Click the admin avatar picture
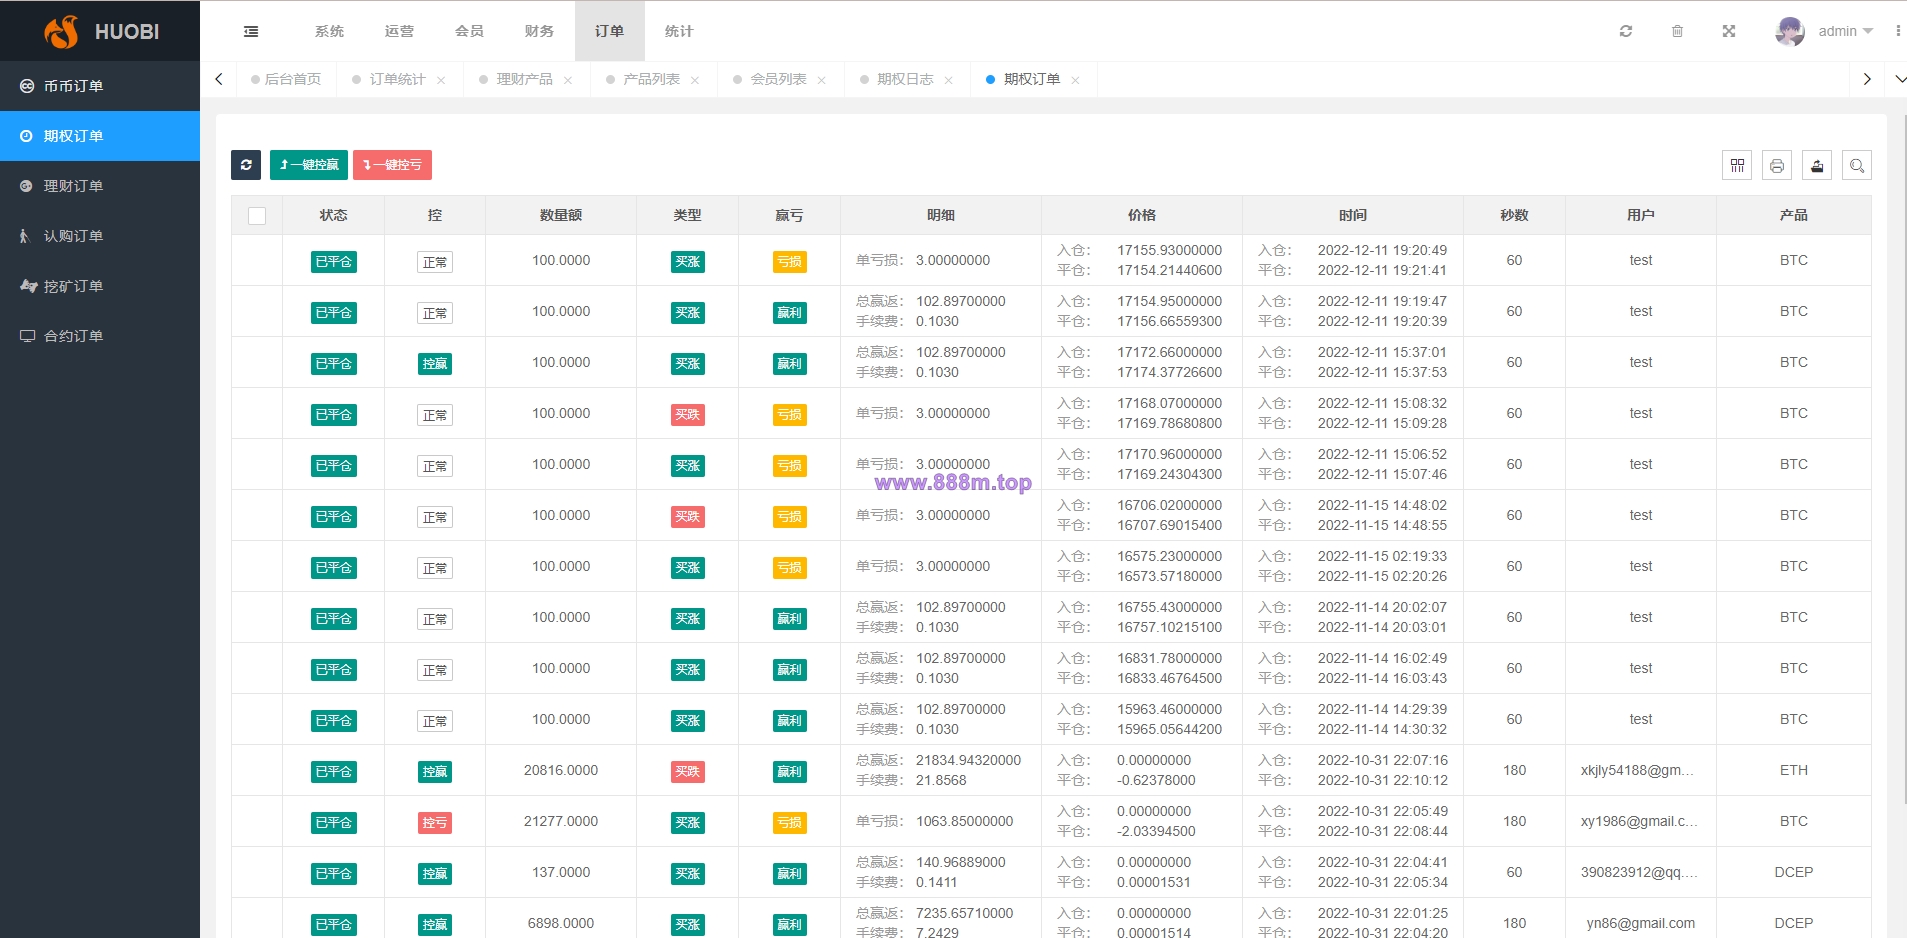The image size is (1907, 938). click(x=1790, y=31)
